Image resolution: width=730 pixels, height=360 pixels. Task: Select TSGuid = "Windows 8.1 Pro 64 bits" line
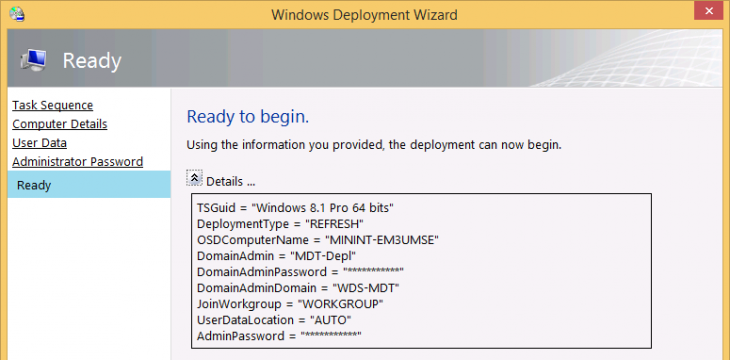295,208
